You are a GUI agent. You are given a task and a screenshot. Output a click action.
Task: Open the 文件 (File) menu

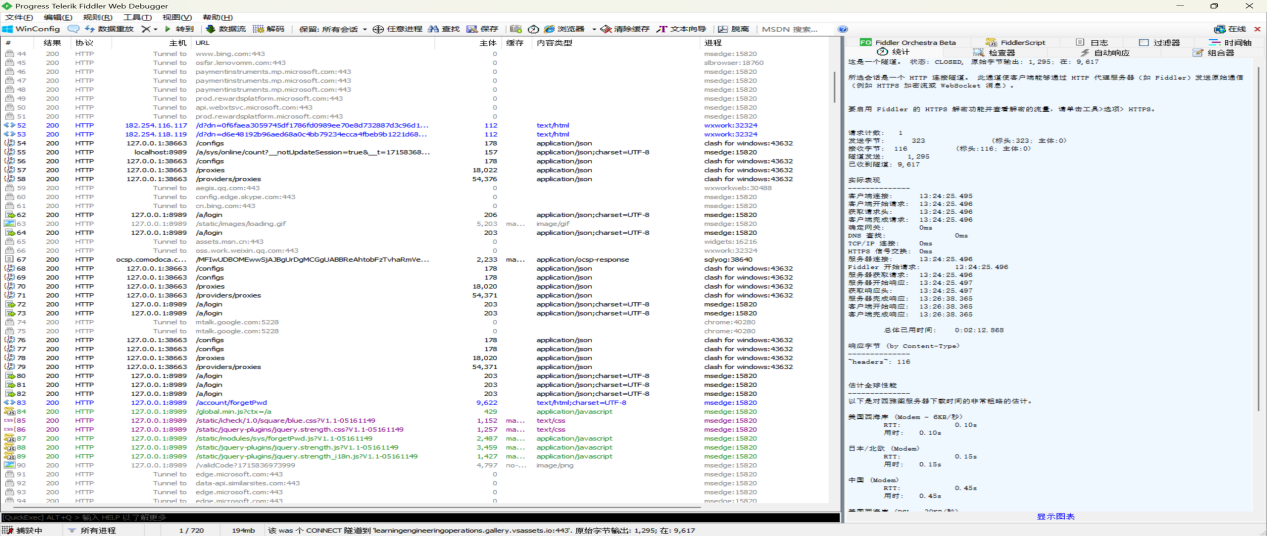pos(20,17)
